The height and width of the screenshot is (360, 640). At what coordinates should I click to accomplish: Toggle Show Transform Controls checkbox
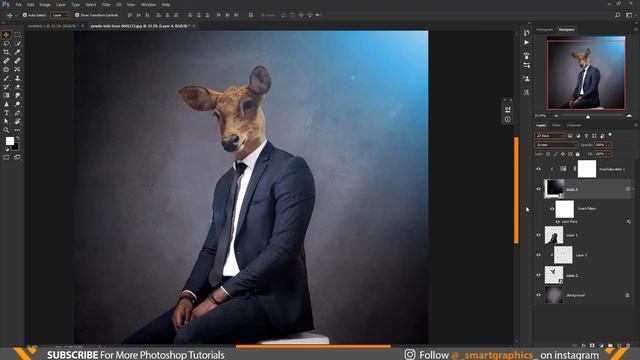pos(77,15)
